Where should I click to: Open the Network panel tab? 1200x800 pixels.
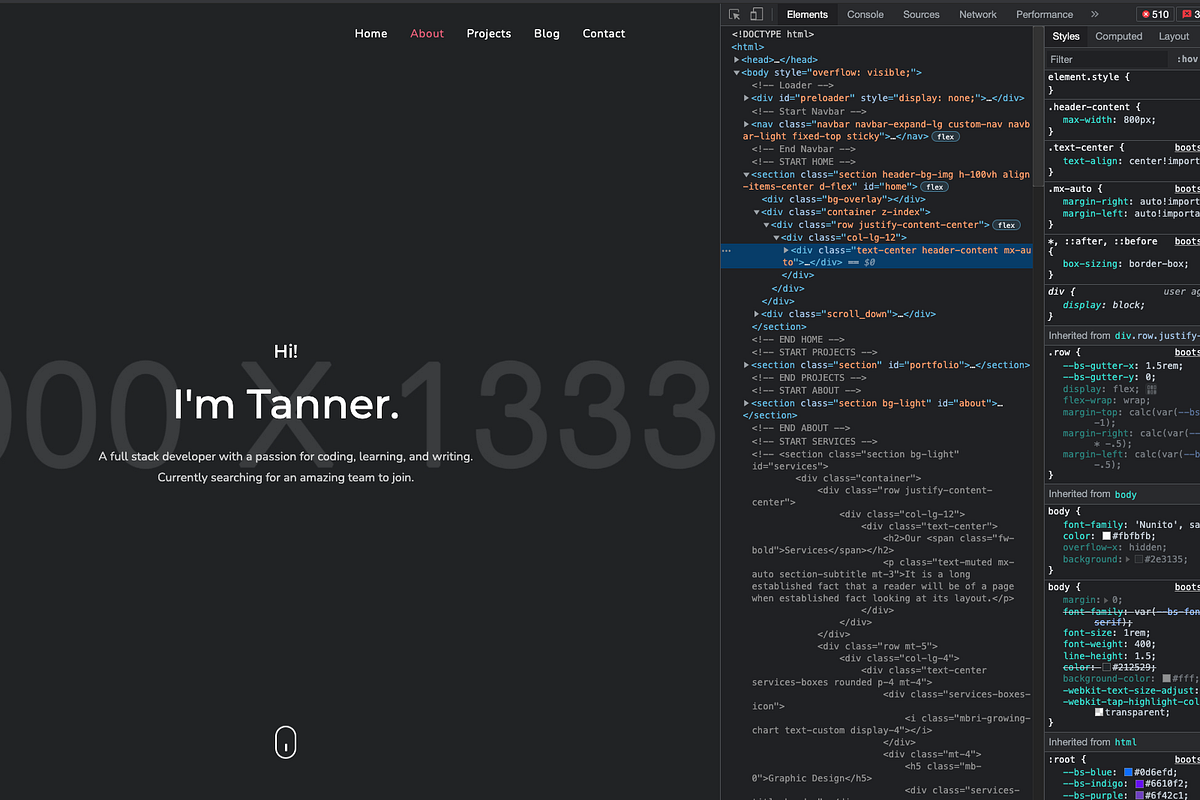click(x=977, y=14)
